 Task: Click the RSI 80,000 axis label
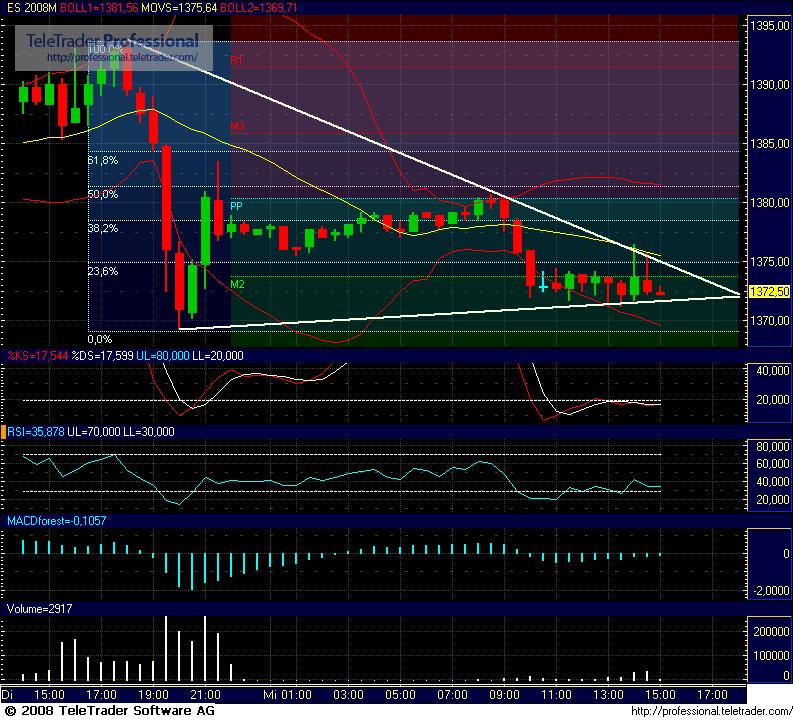(772, 446)
